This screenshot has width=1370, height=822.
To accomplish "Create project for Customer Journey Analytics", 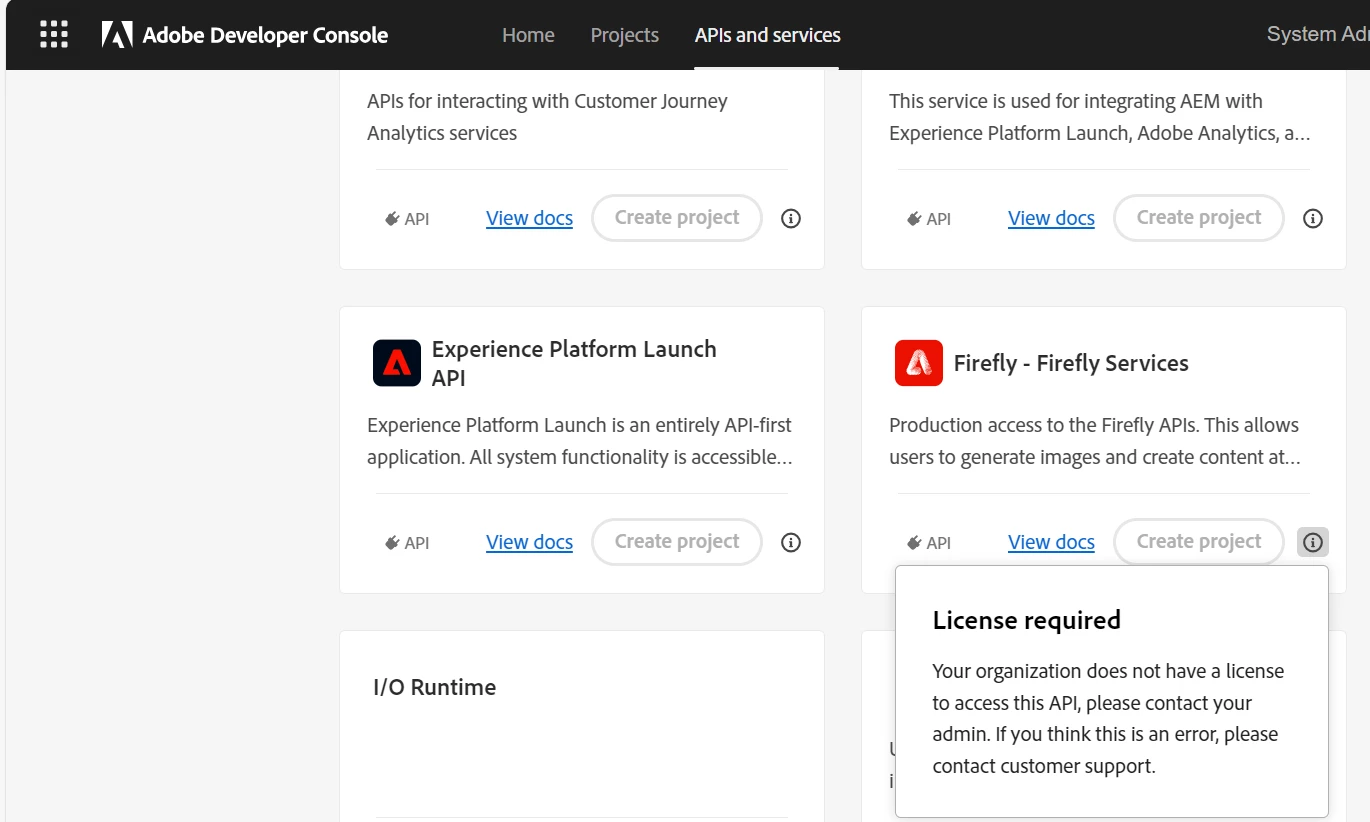I will click(x=677, y=218).
